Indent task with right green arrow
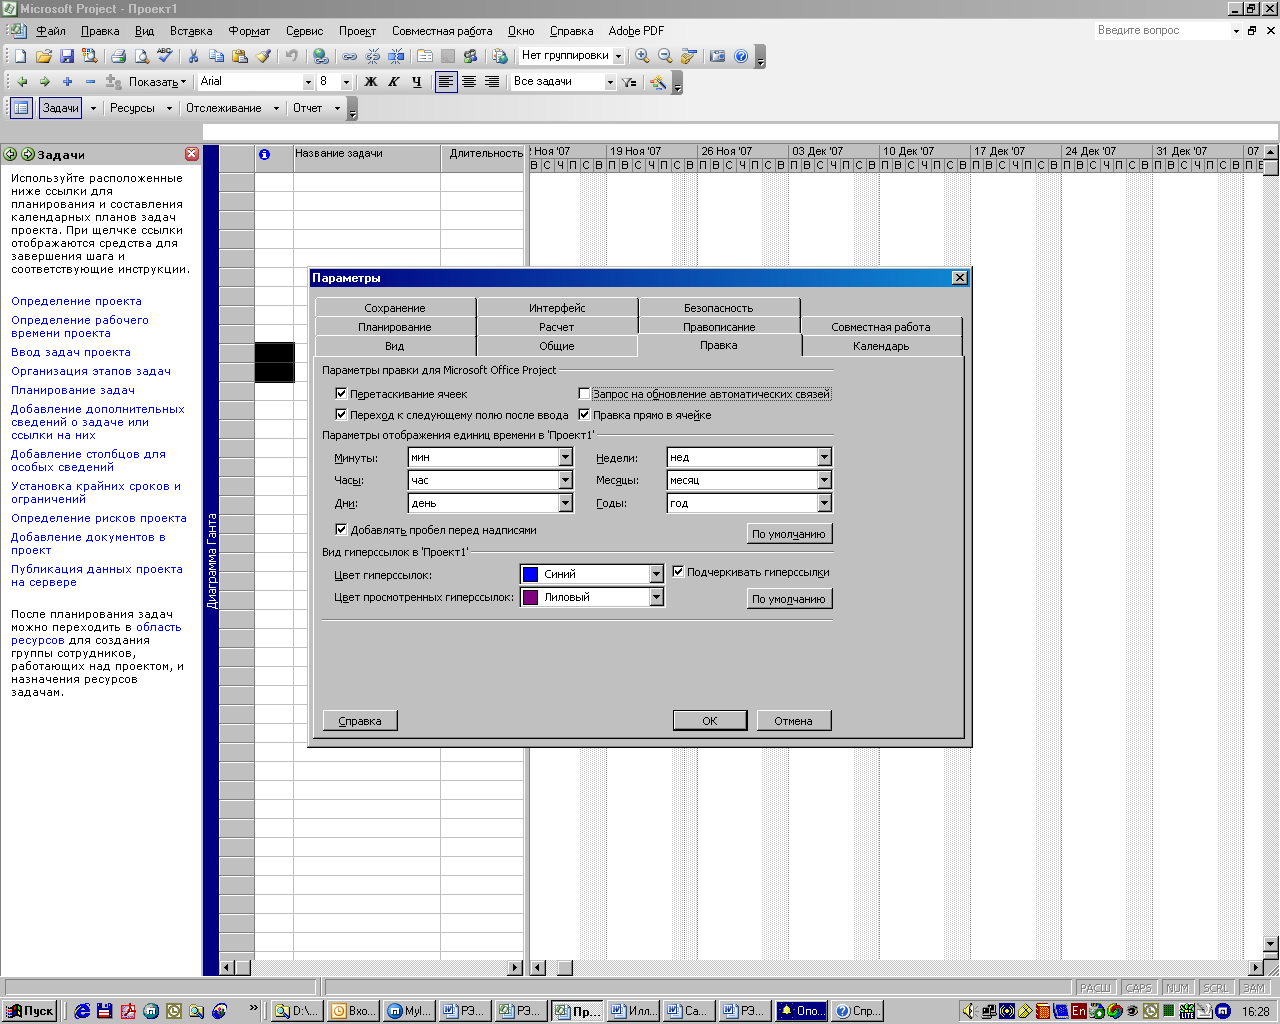 click(45, 82)
